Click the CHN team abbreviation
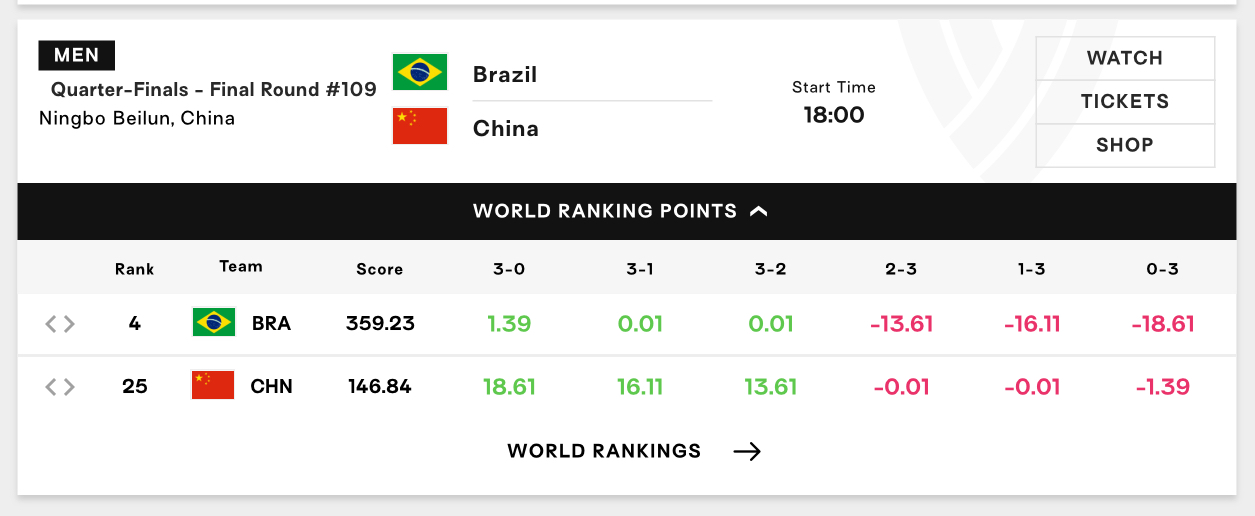 [x=272, y=387]
